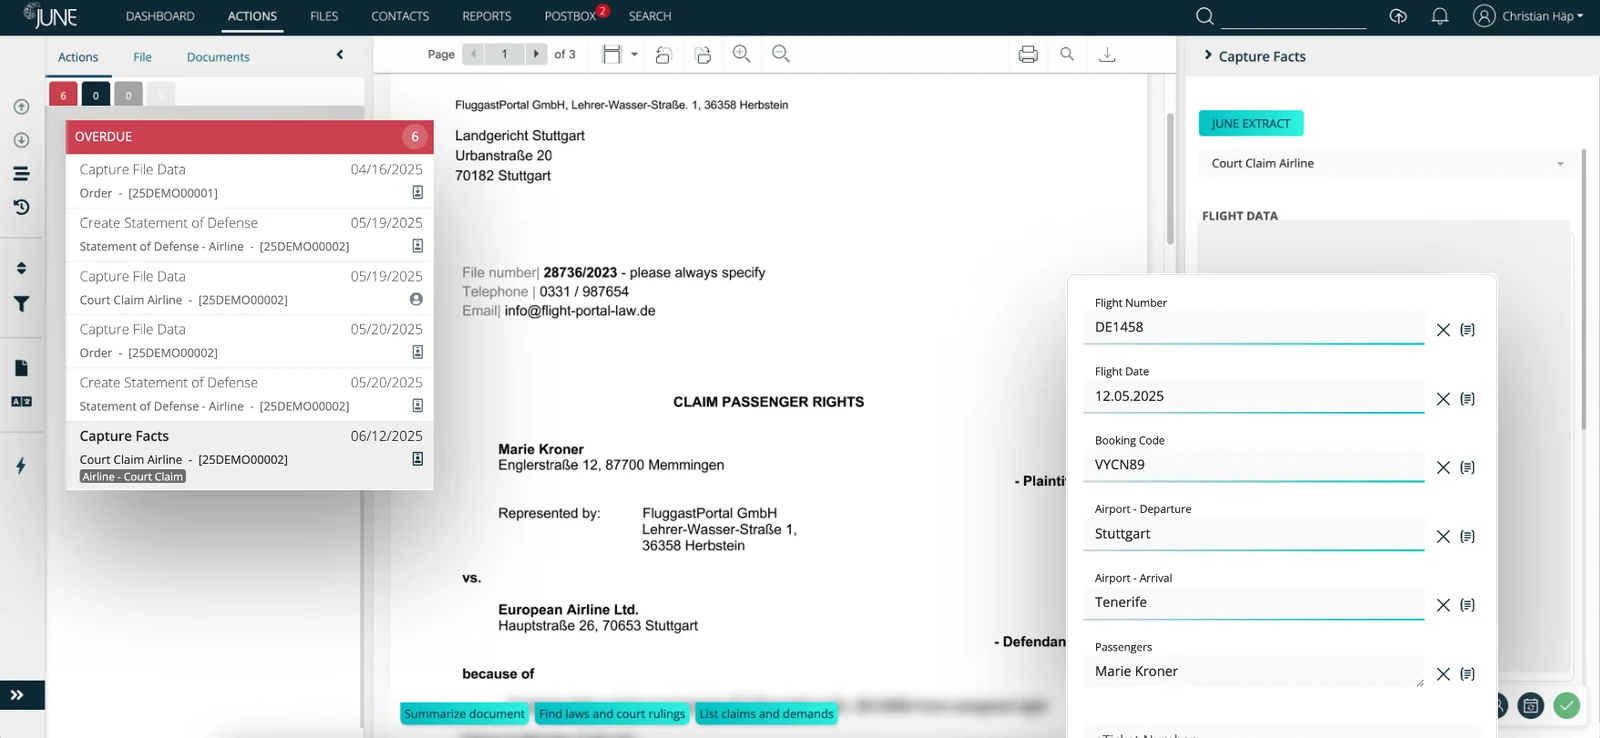Zoom out of the document viewer
This screenshot has width=1600, height=738.
[x=781, y=54]
